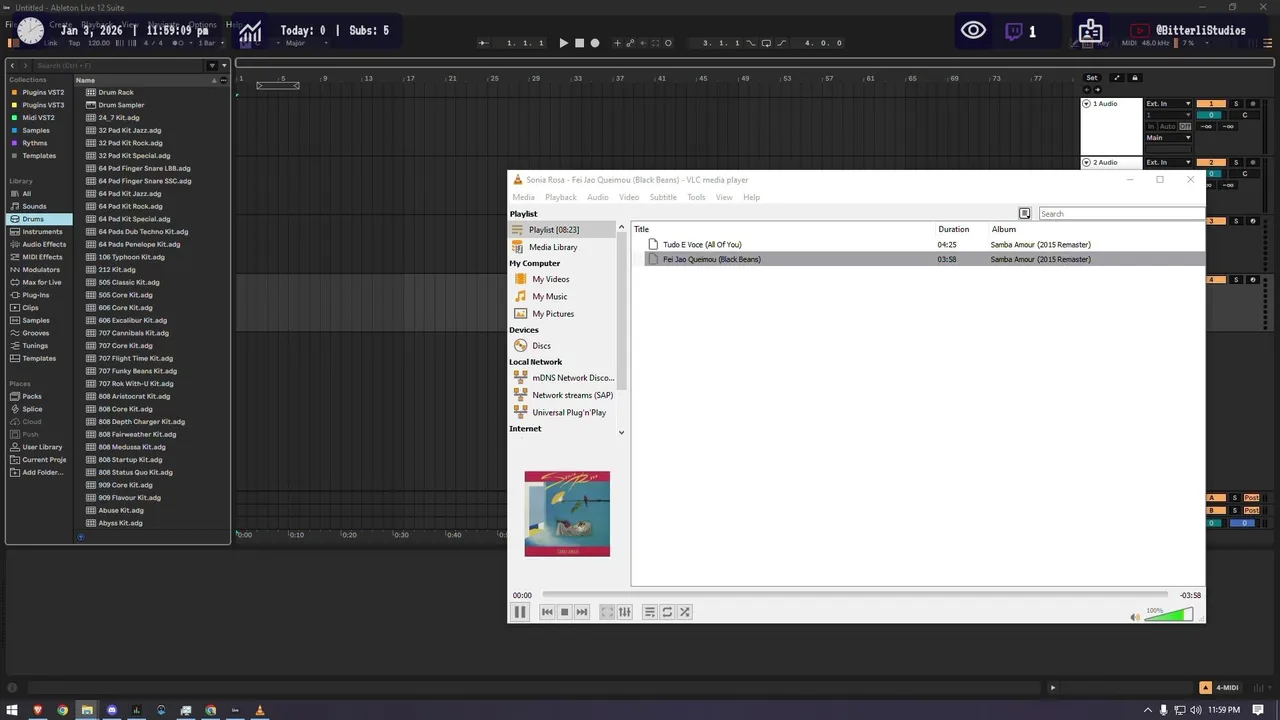Collapse the 2 Audio track fold button

click(x=1087, y=162)
